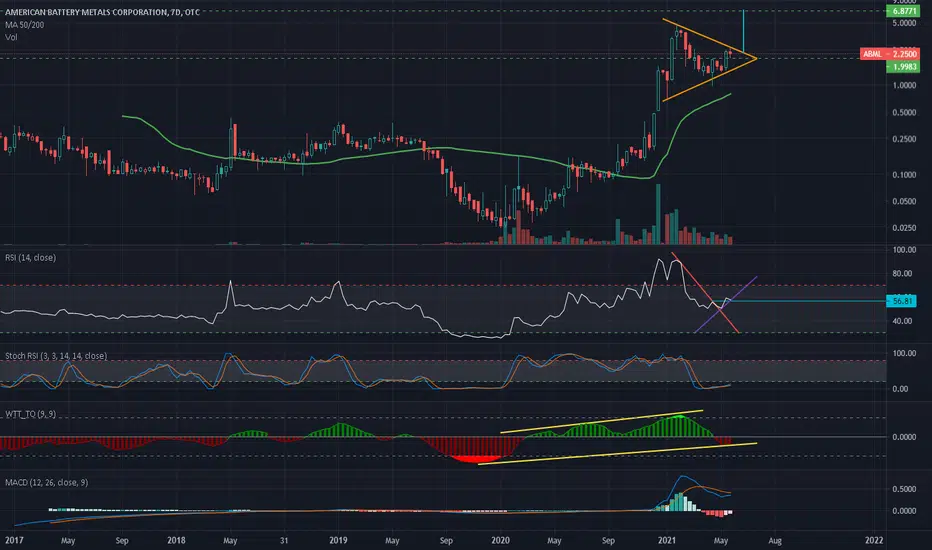
Task: Open the Stoch RSI (3, 3, 14, 14, close) legend
Action: 56,356
